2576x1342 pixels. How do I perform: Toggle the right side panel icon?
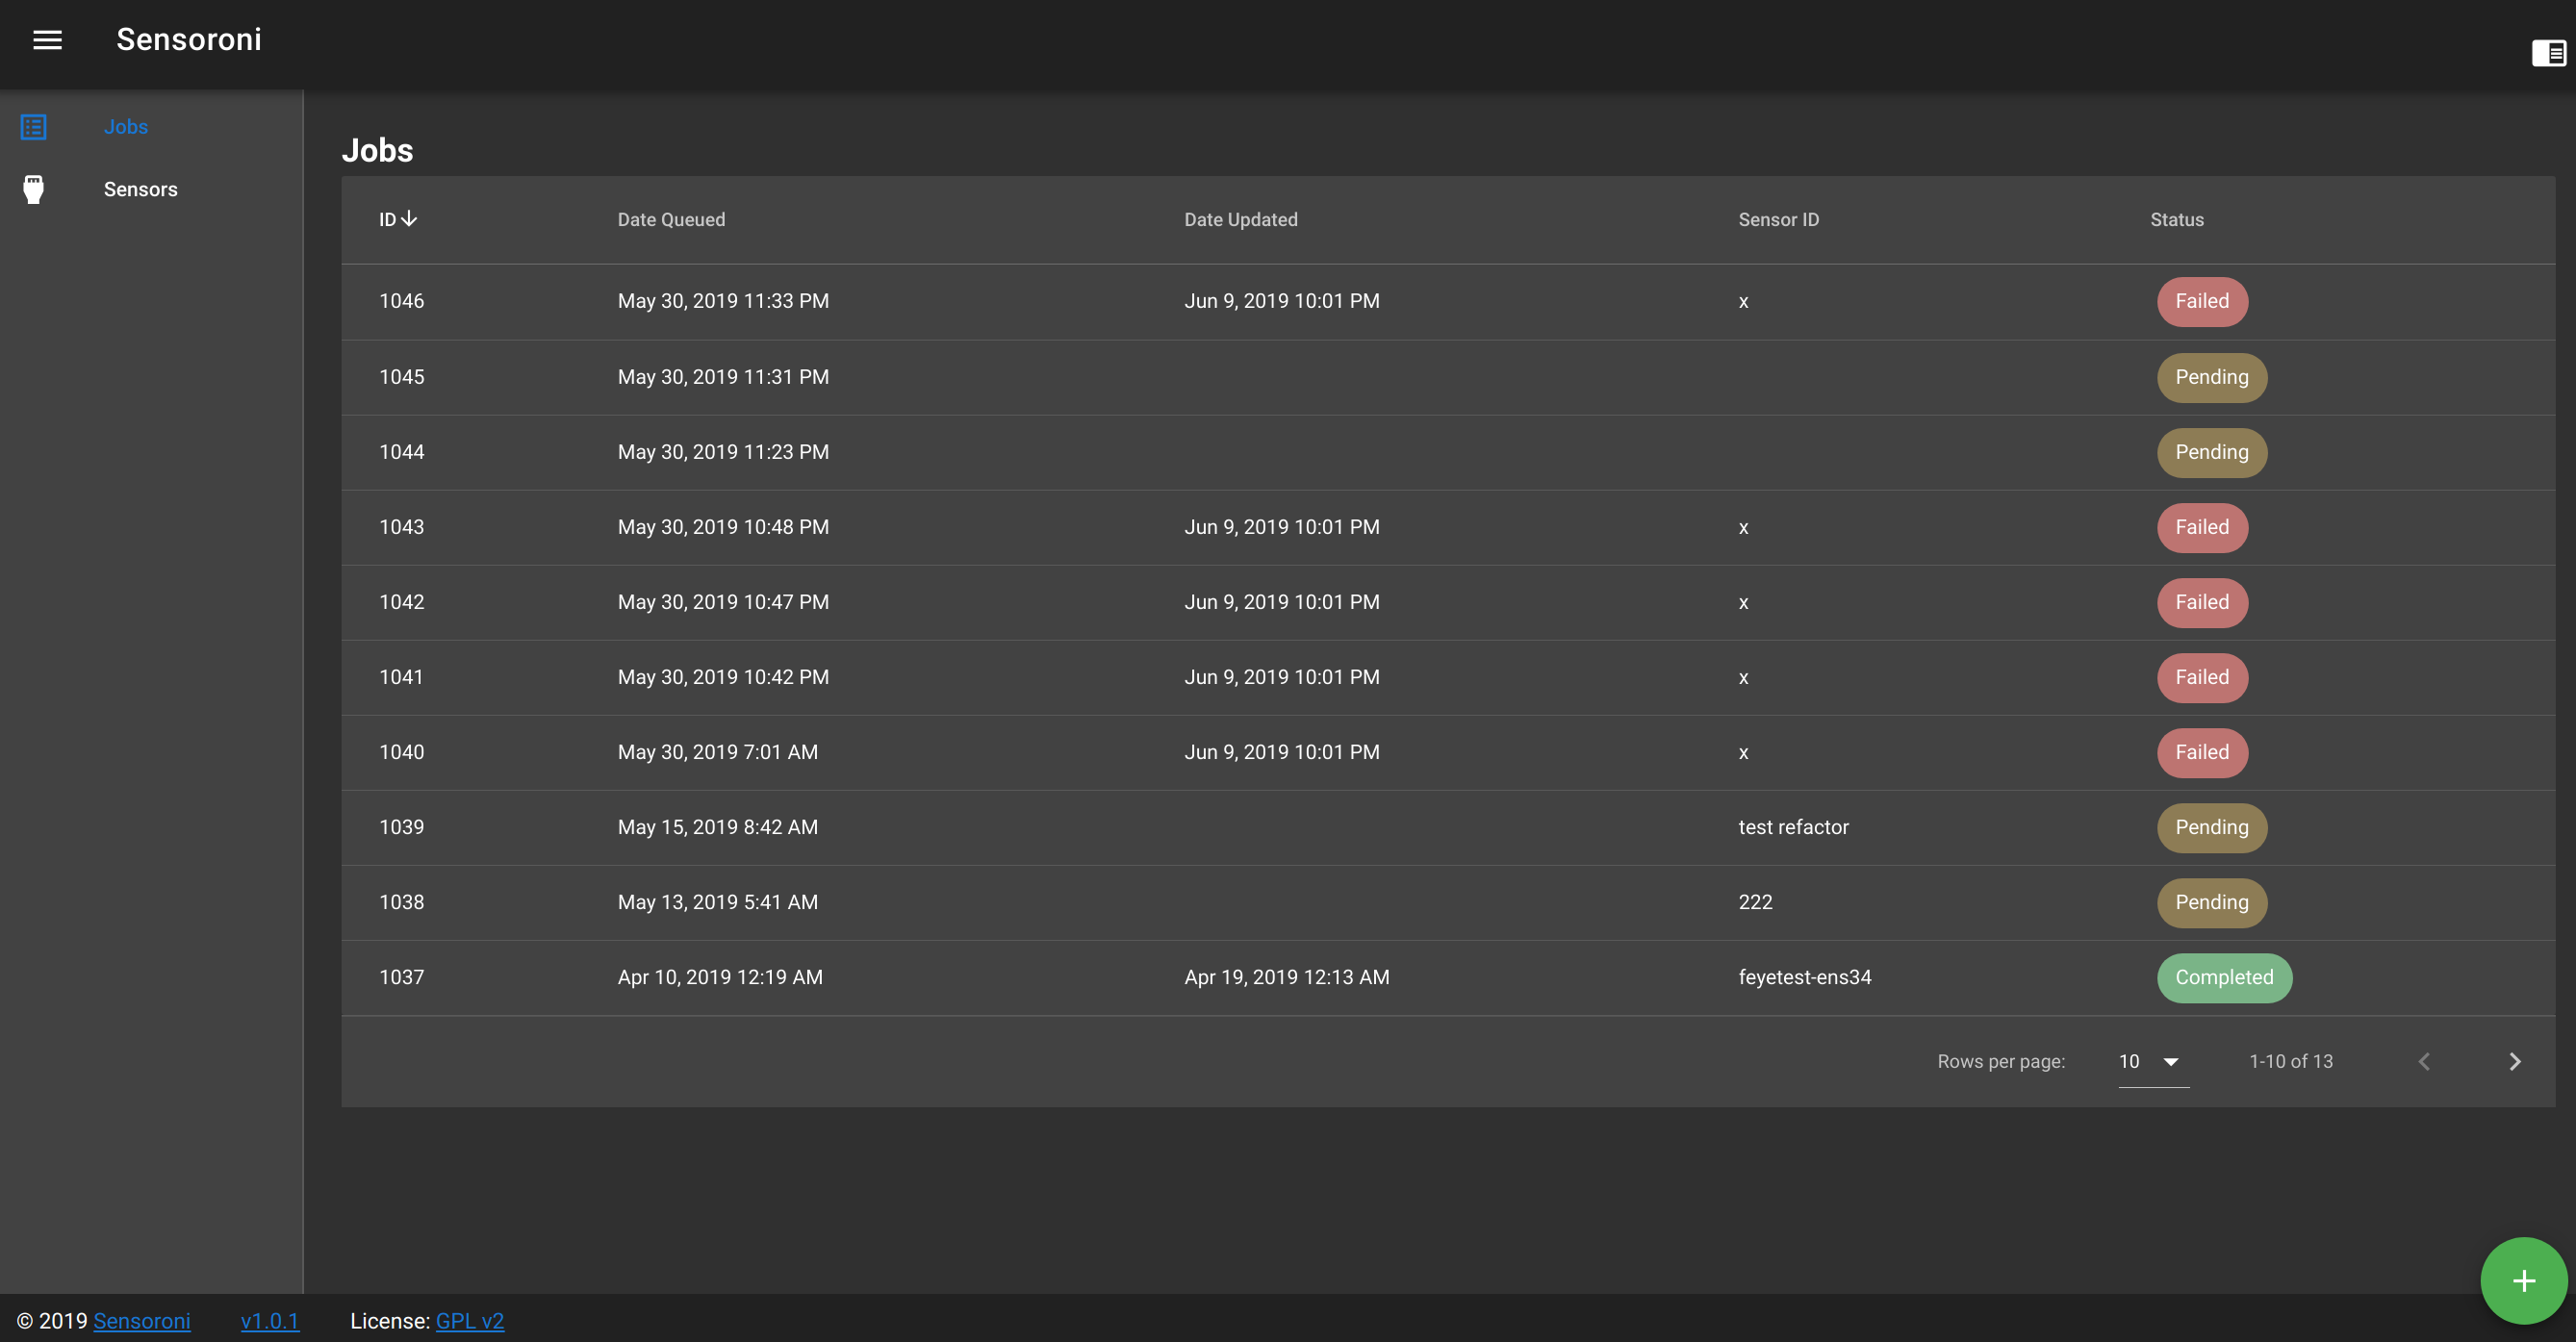coord(2548,53)
